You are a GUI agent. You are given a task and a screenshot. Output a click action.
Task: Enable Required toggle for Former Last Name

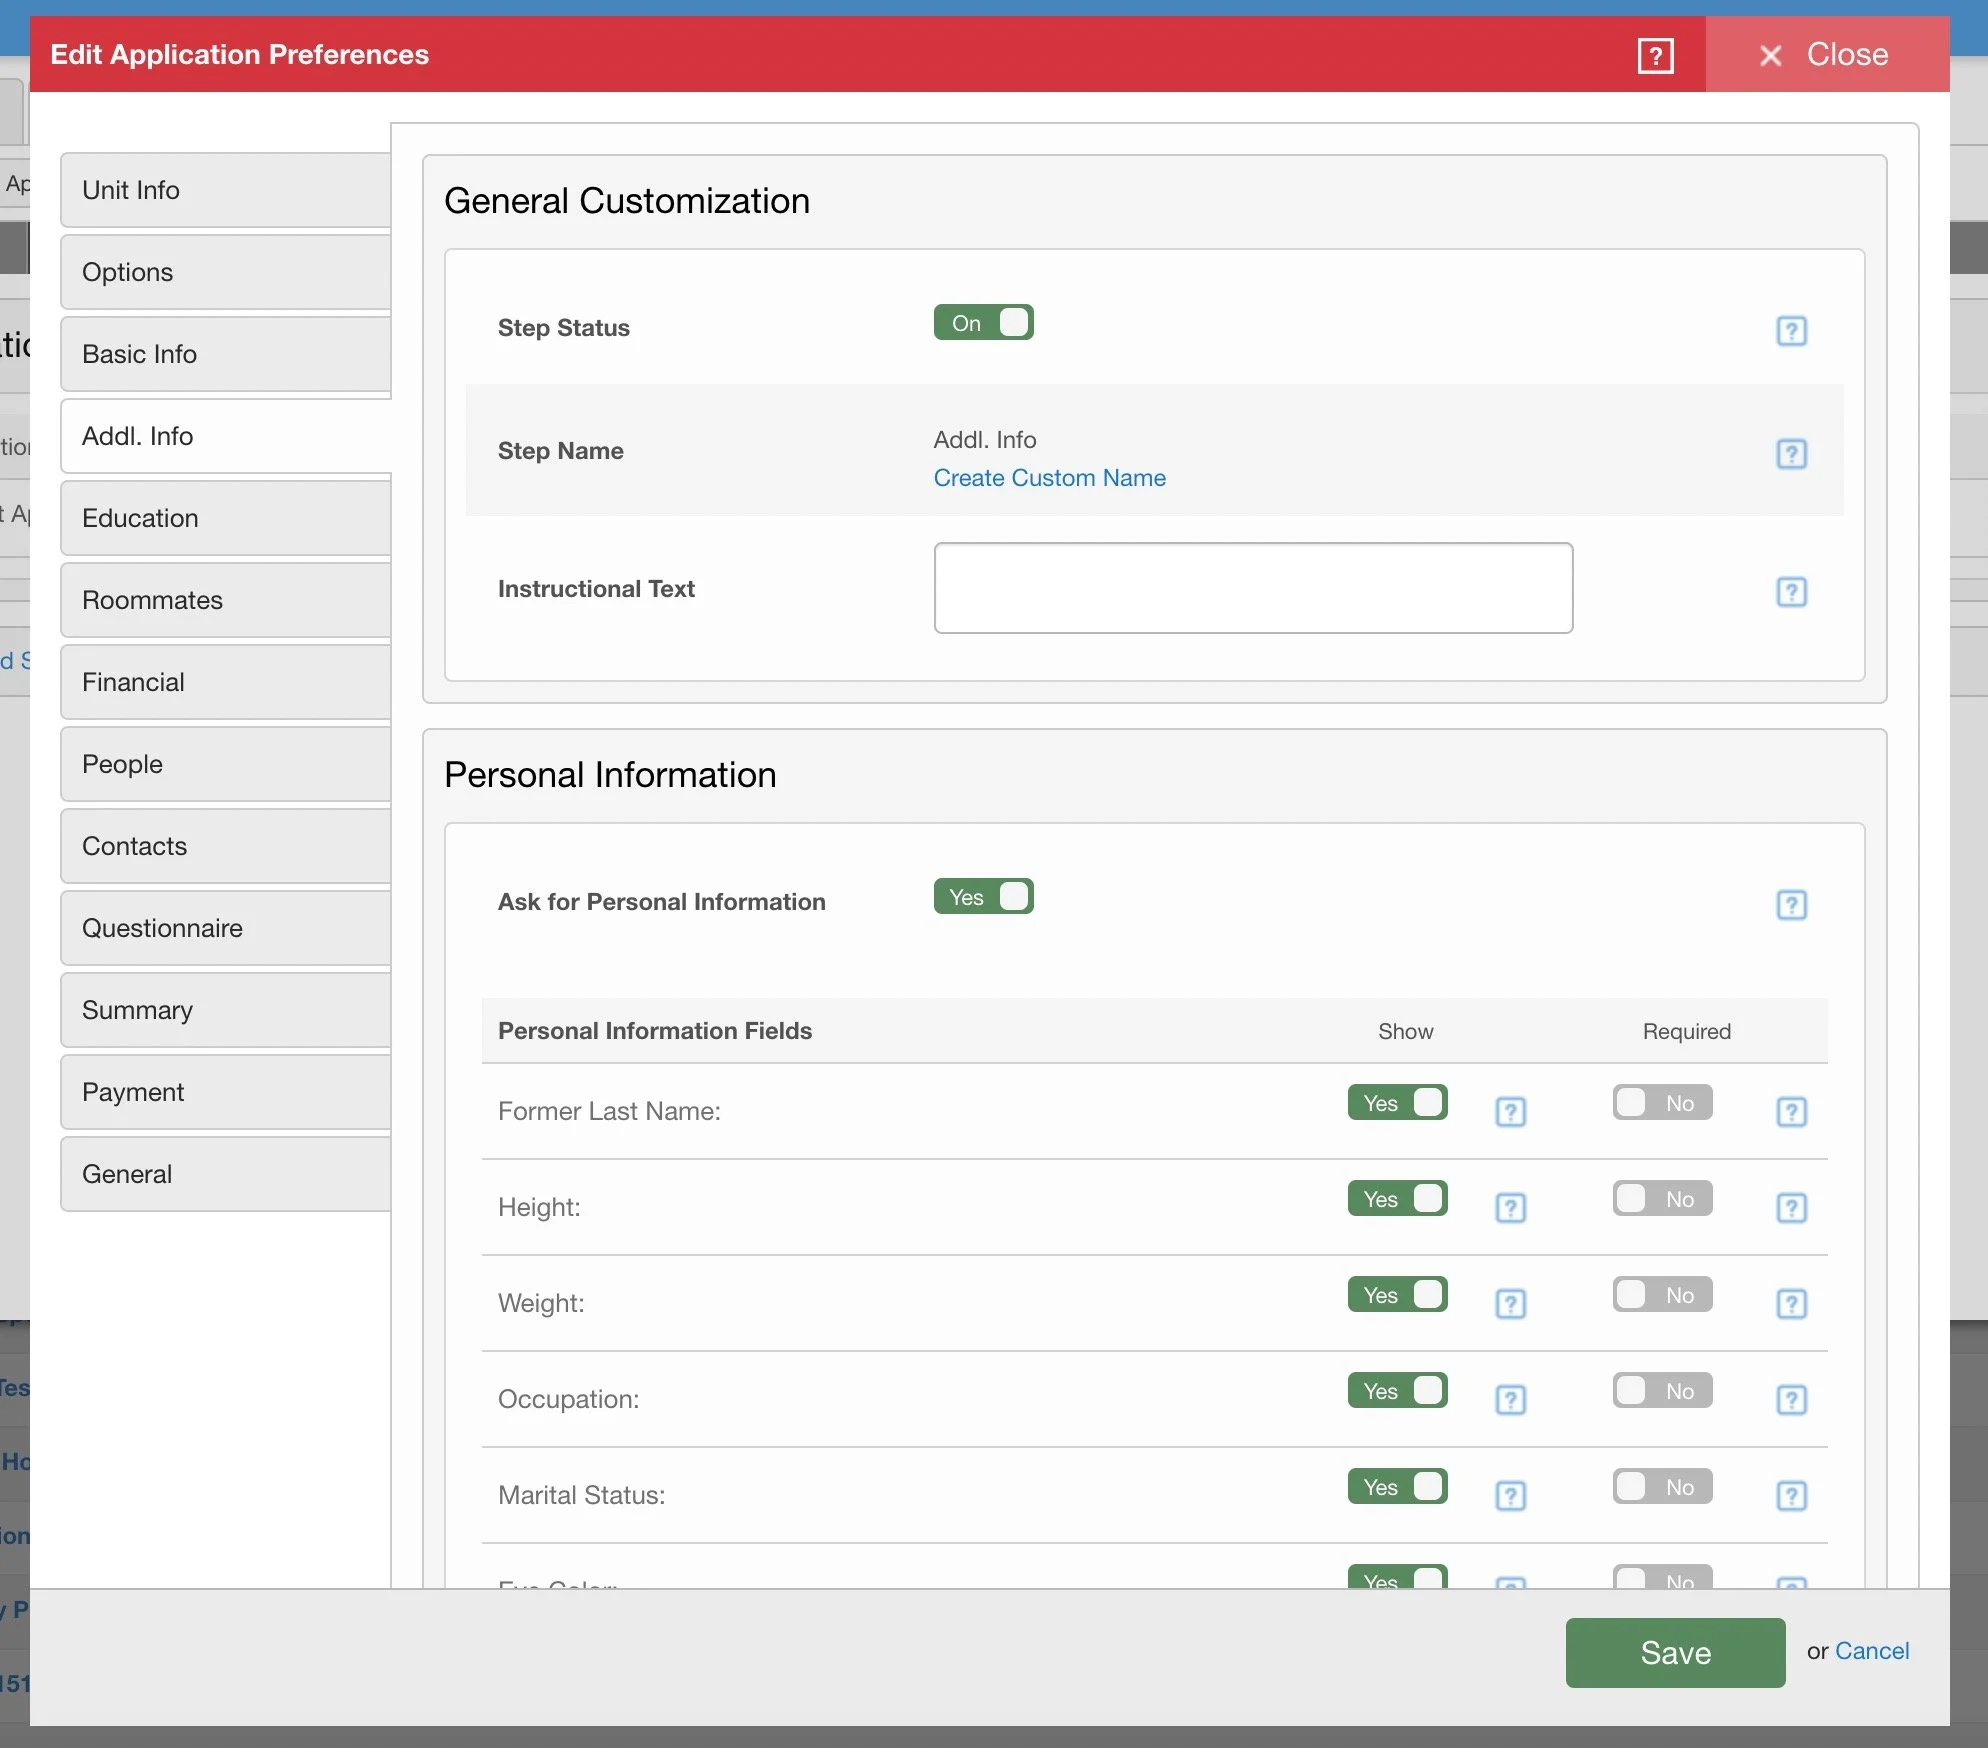(x=1662, y=1102)
